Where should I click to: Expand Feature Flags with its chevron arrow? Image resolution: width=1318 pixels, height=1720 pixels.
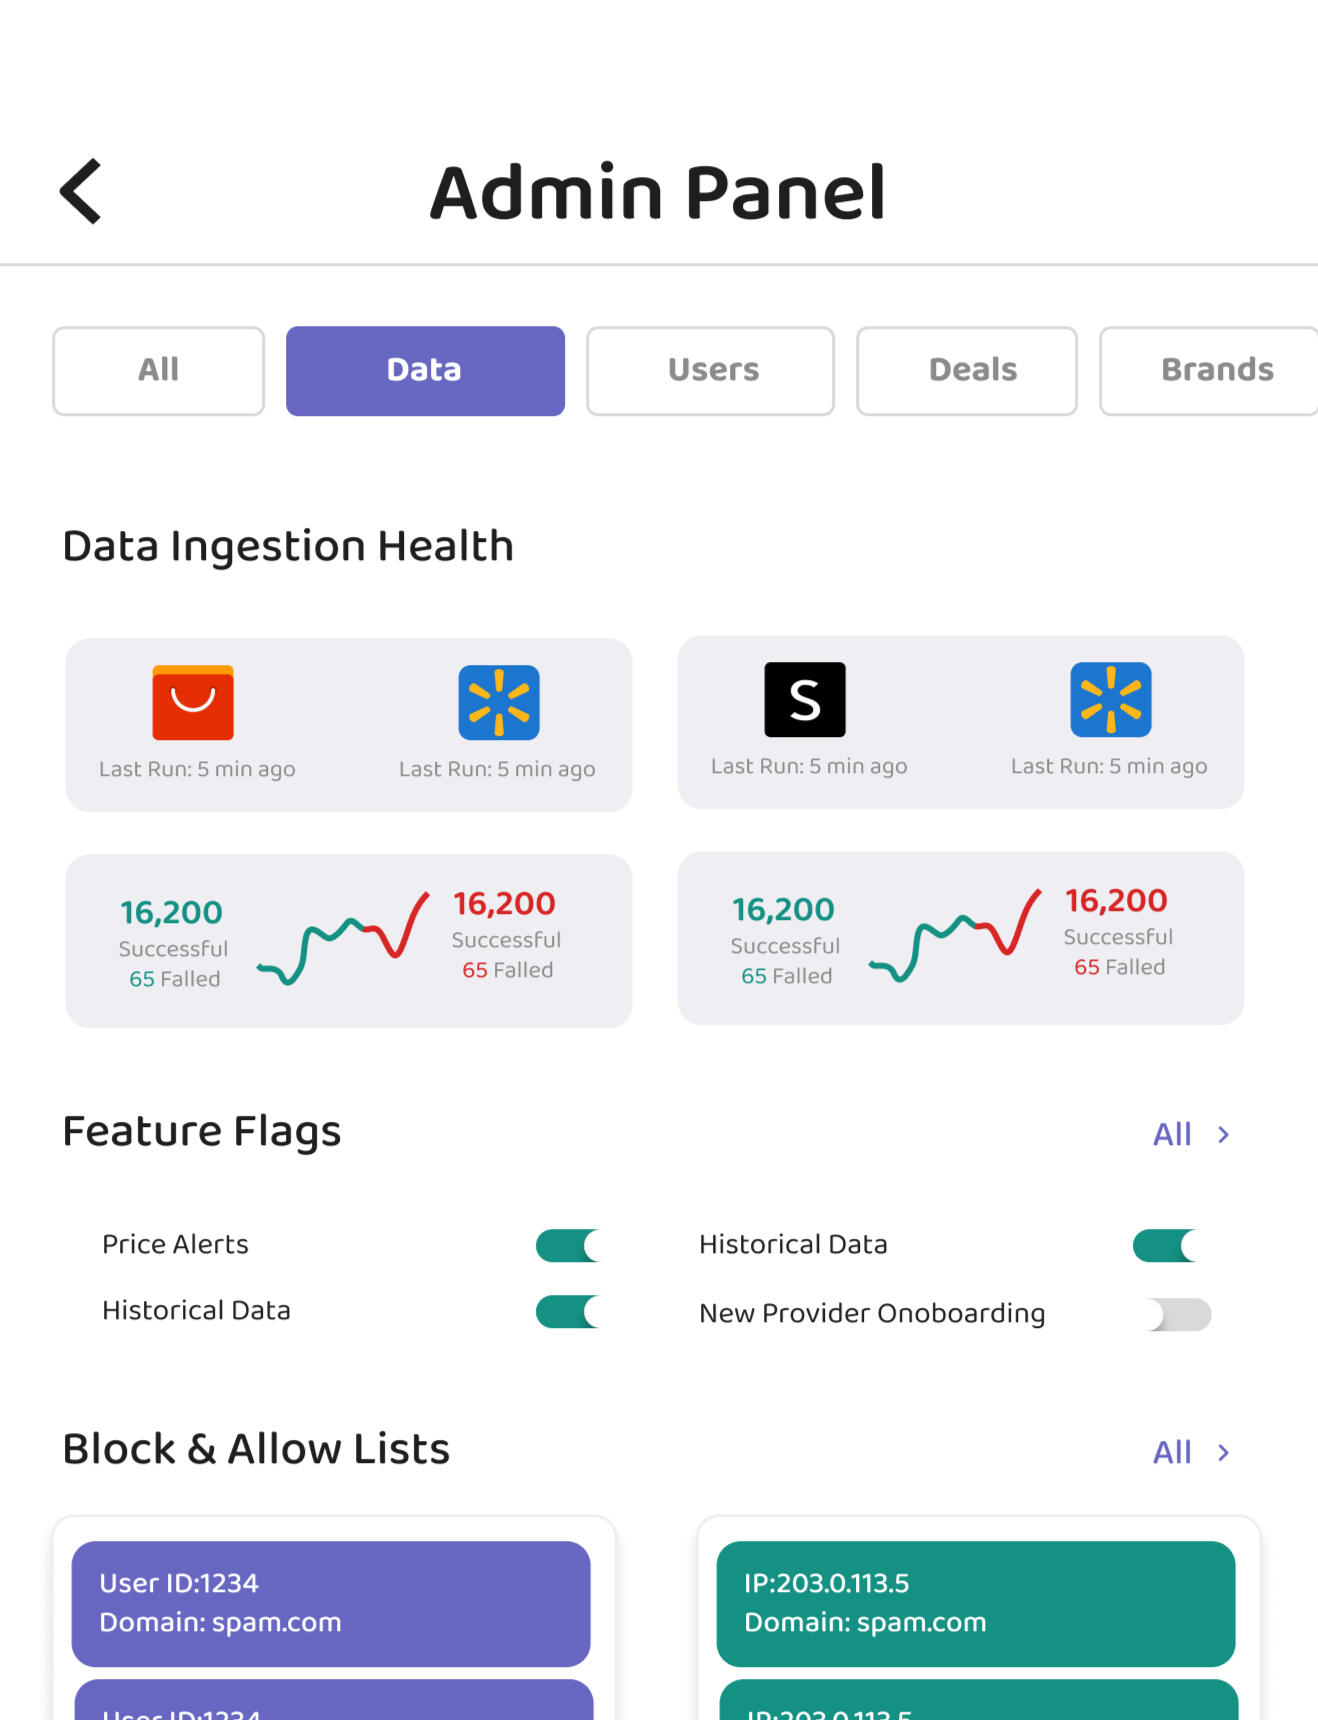[1223, 1135]
